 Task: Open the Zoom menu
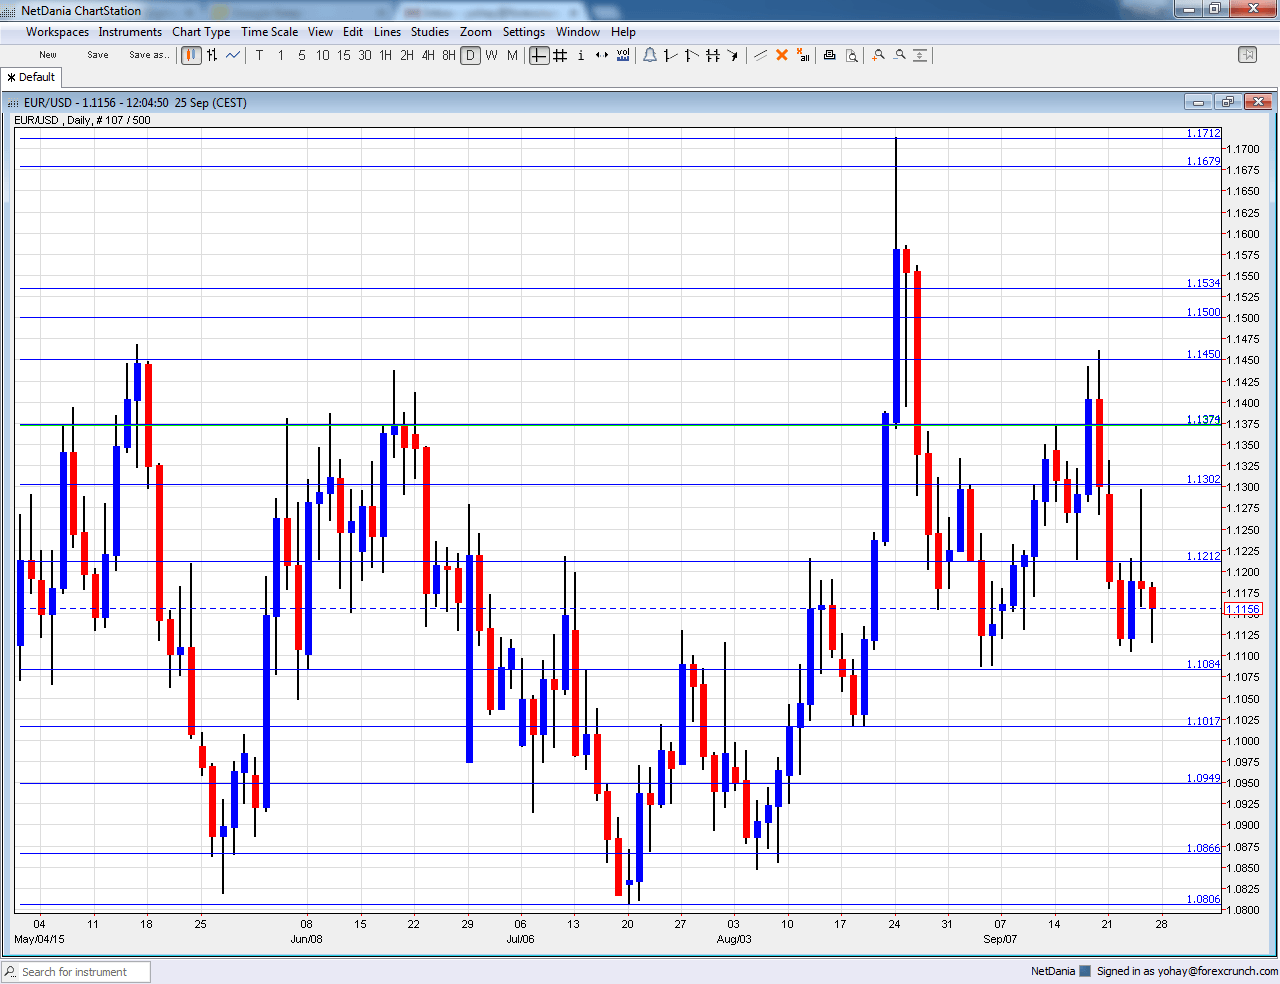[x=476, y=32]
